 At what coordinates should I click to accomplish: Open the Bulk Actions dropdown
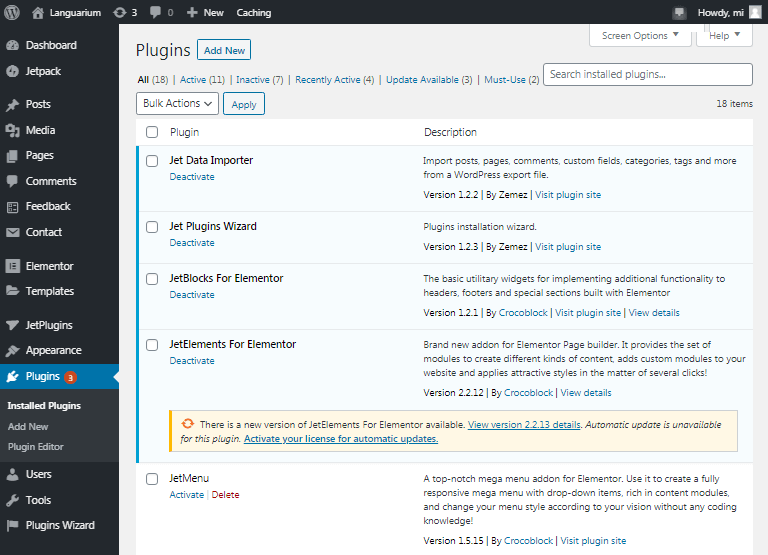pyautogui.click(x=177, y=103)
